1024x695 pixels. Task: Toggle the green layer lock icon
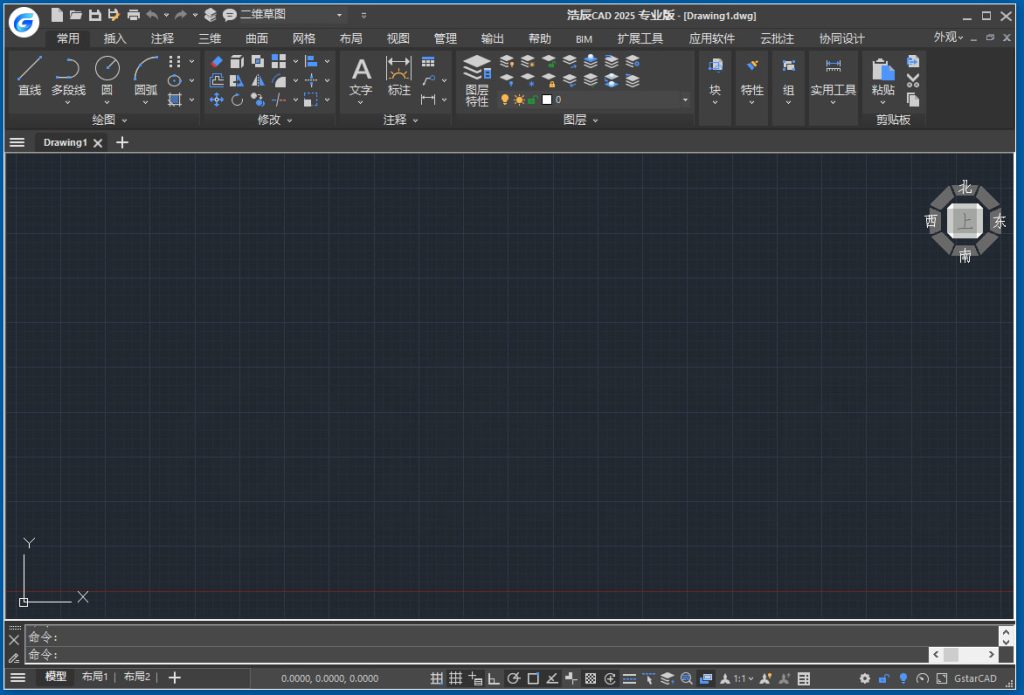coord(532,99)
